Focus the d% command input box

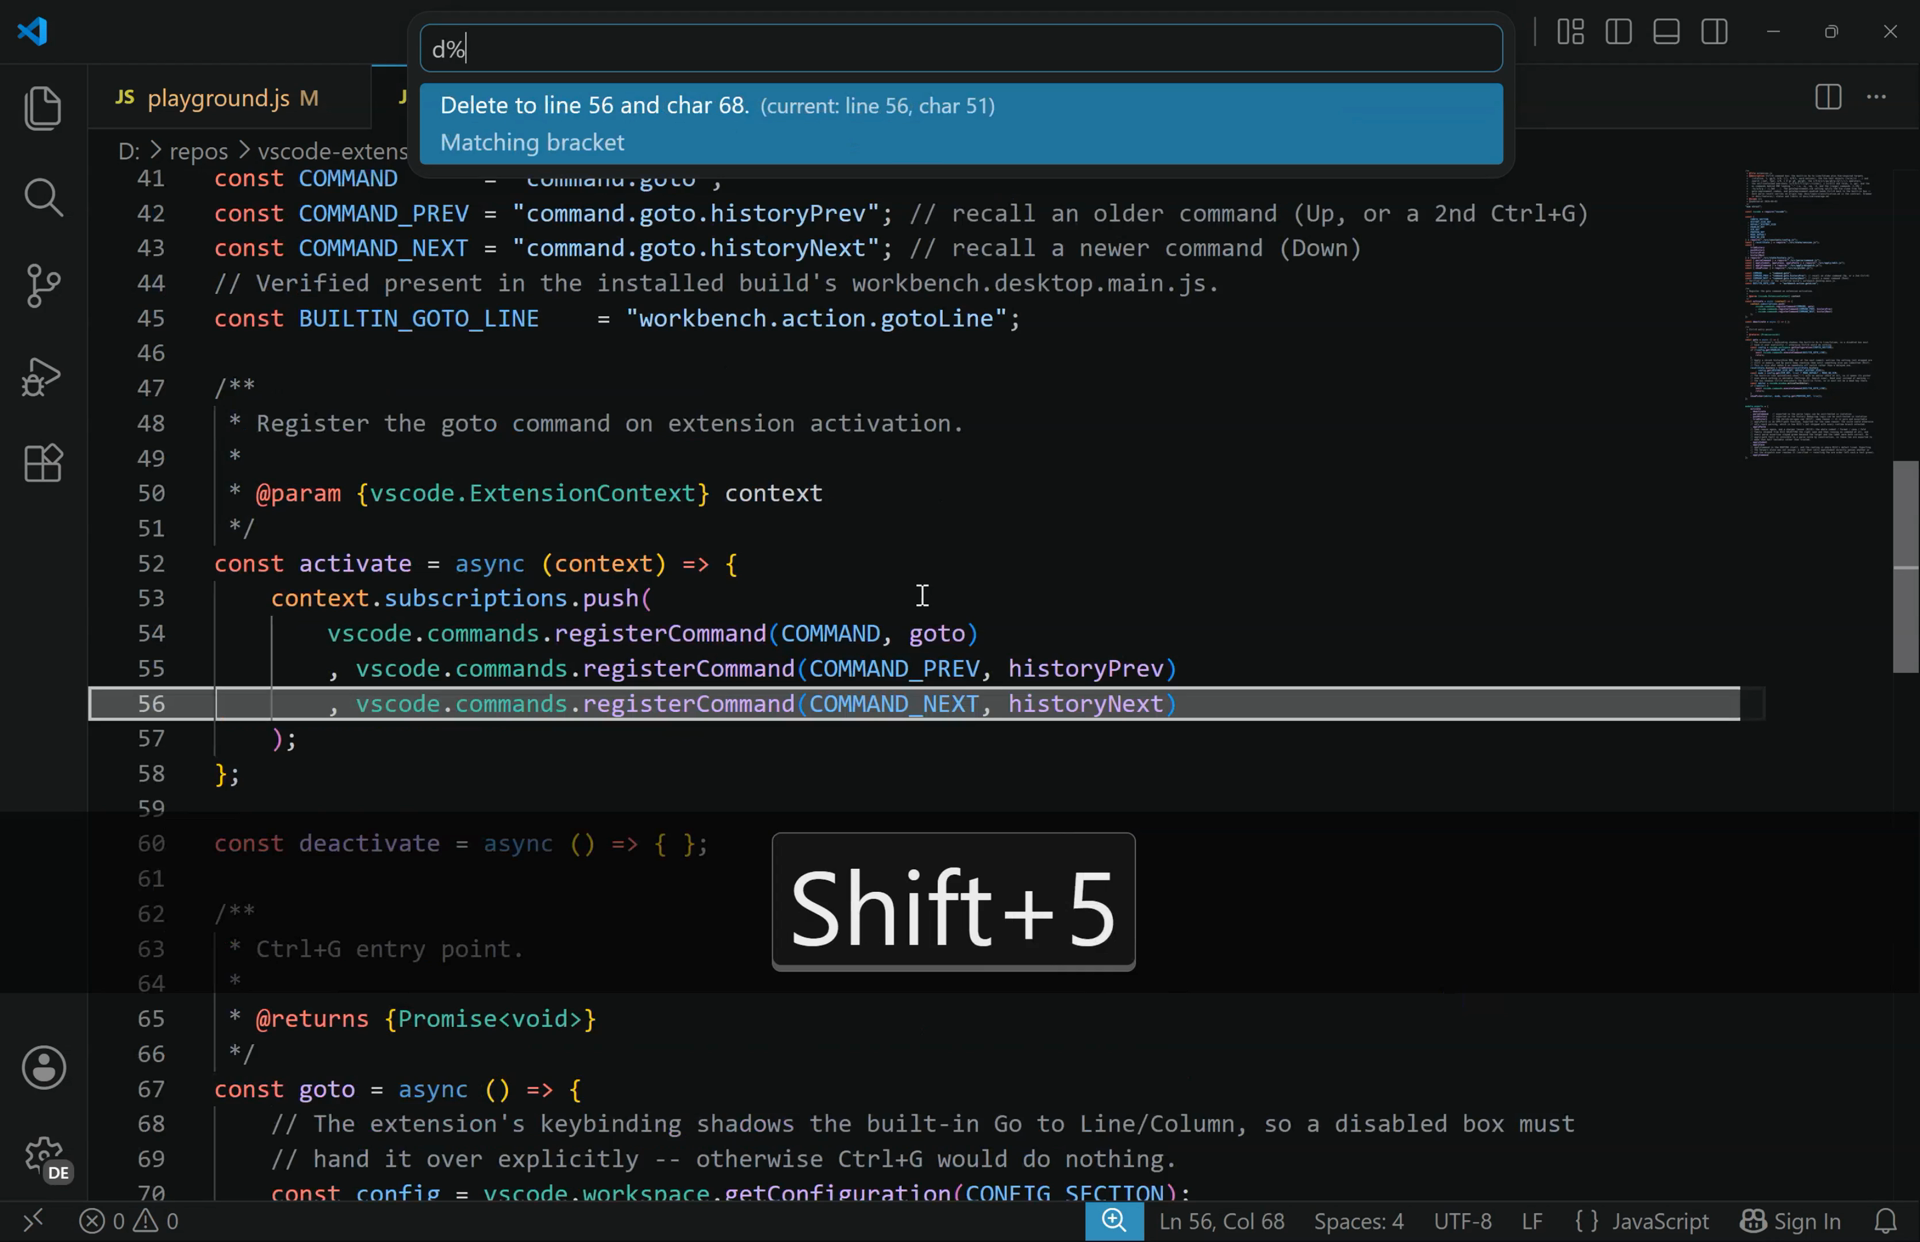(x=961, y=48)
